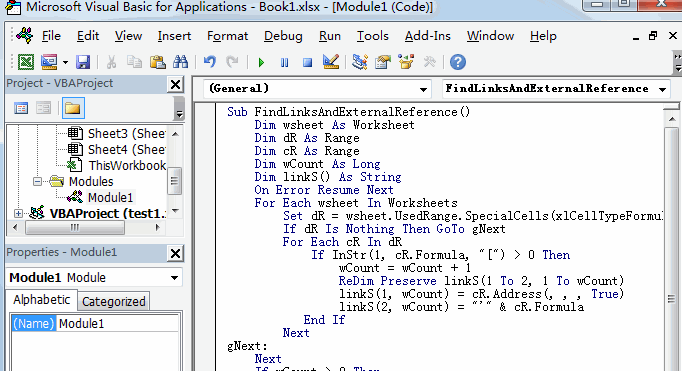Open Find with the binoculars icon
This screenshot has height=371, width=682.
point(181,62)
